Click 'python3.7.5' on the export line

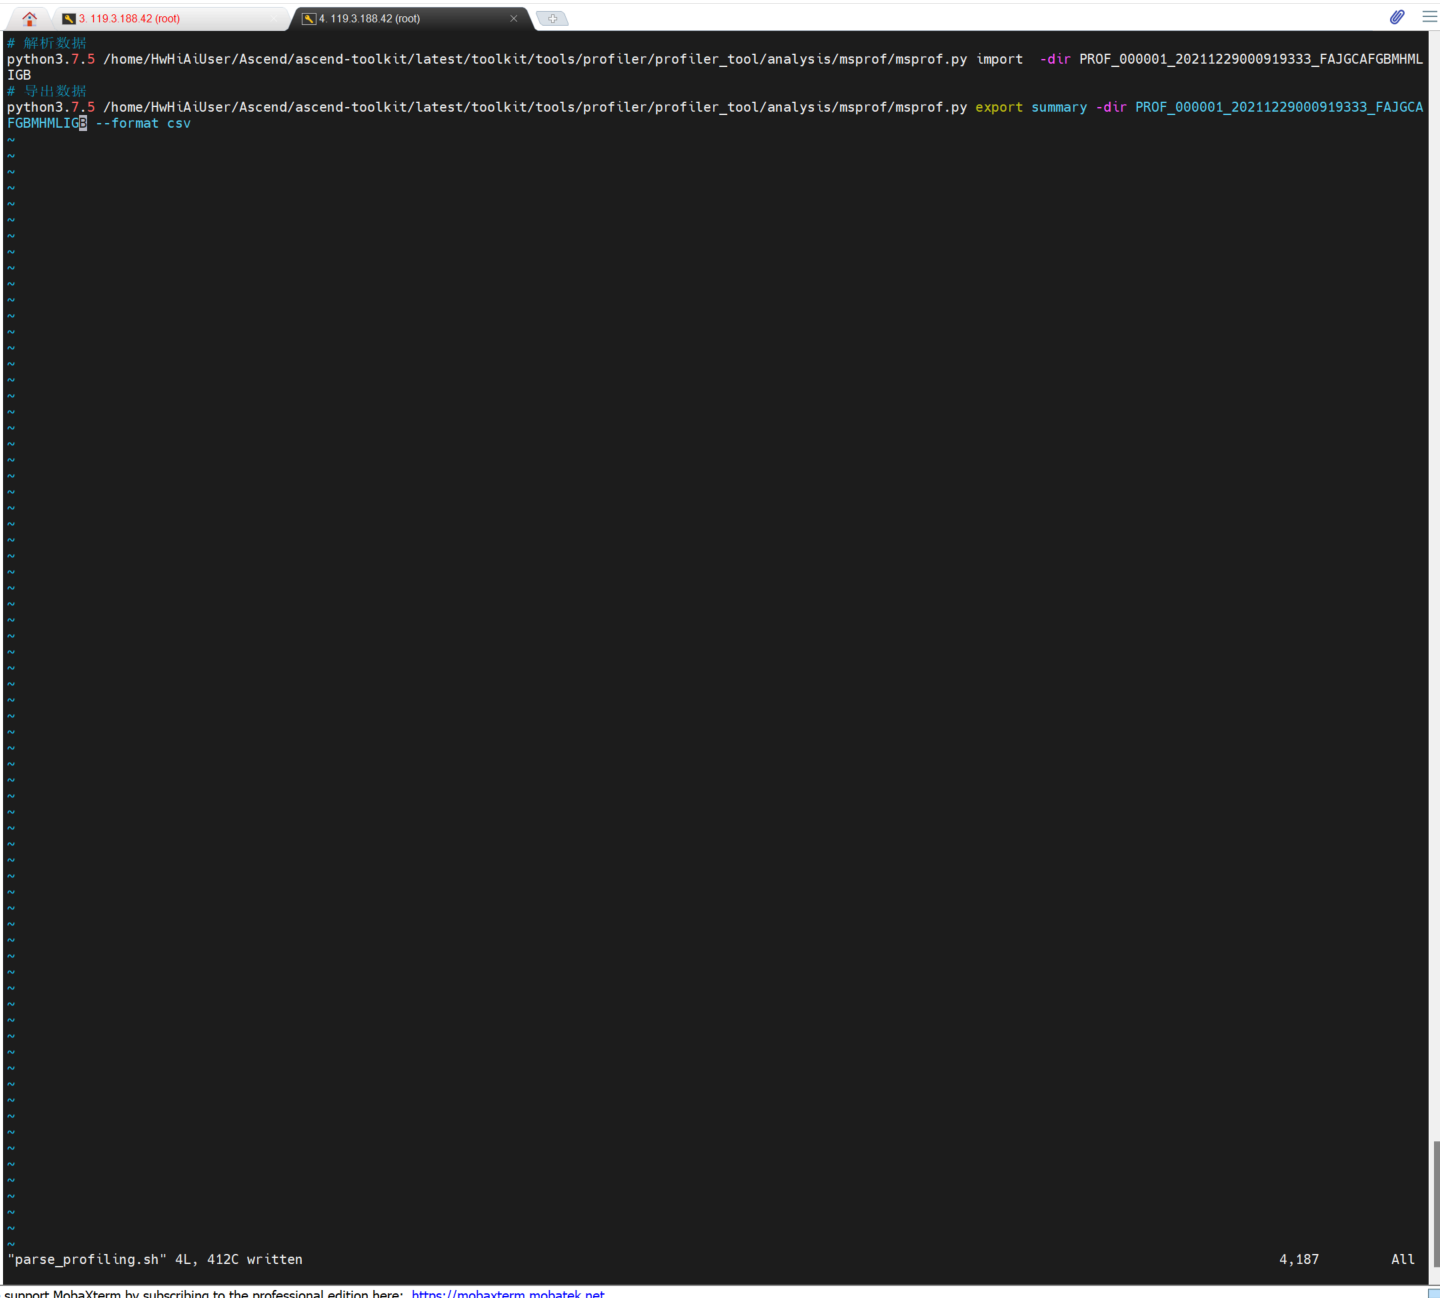[x=51, y=107]
